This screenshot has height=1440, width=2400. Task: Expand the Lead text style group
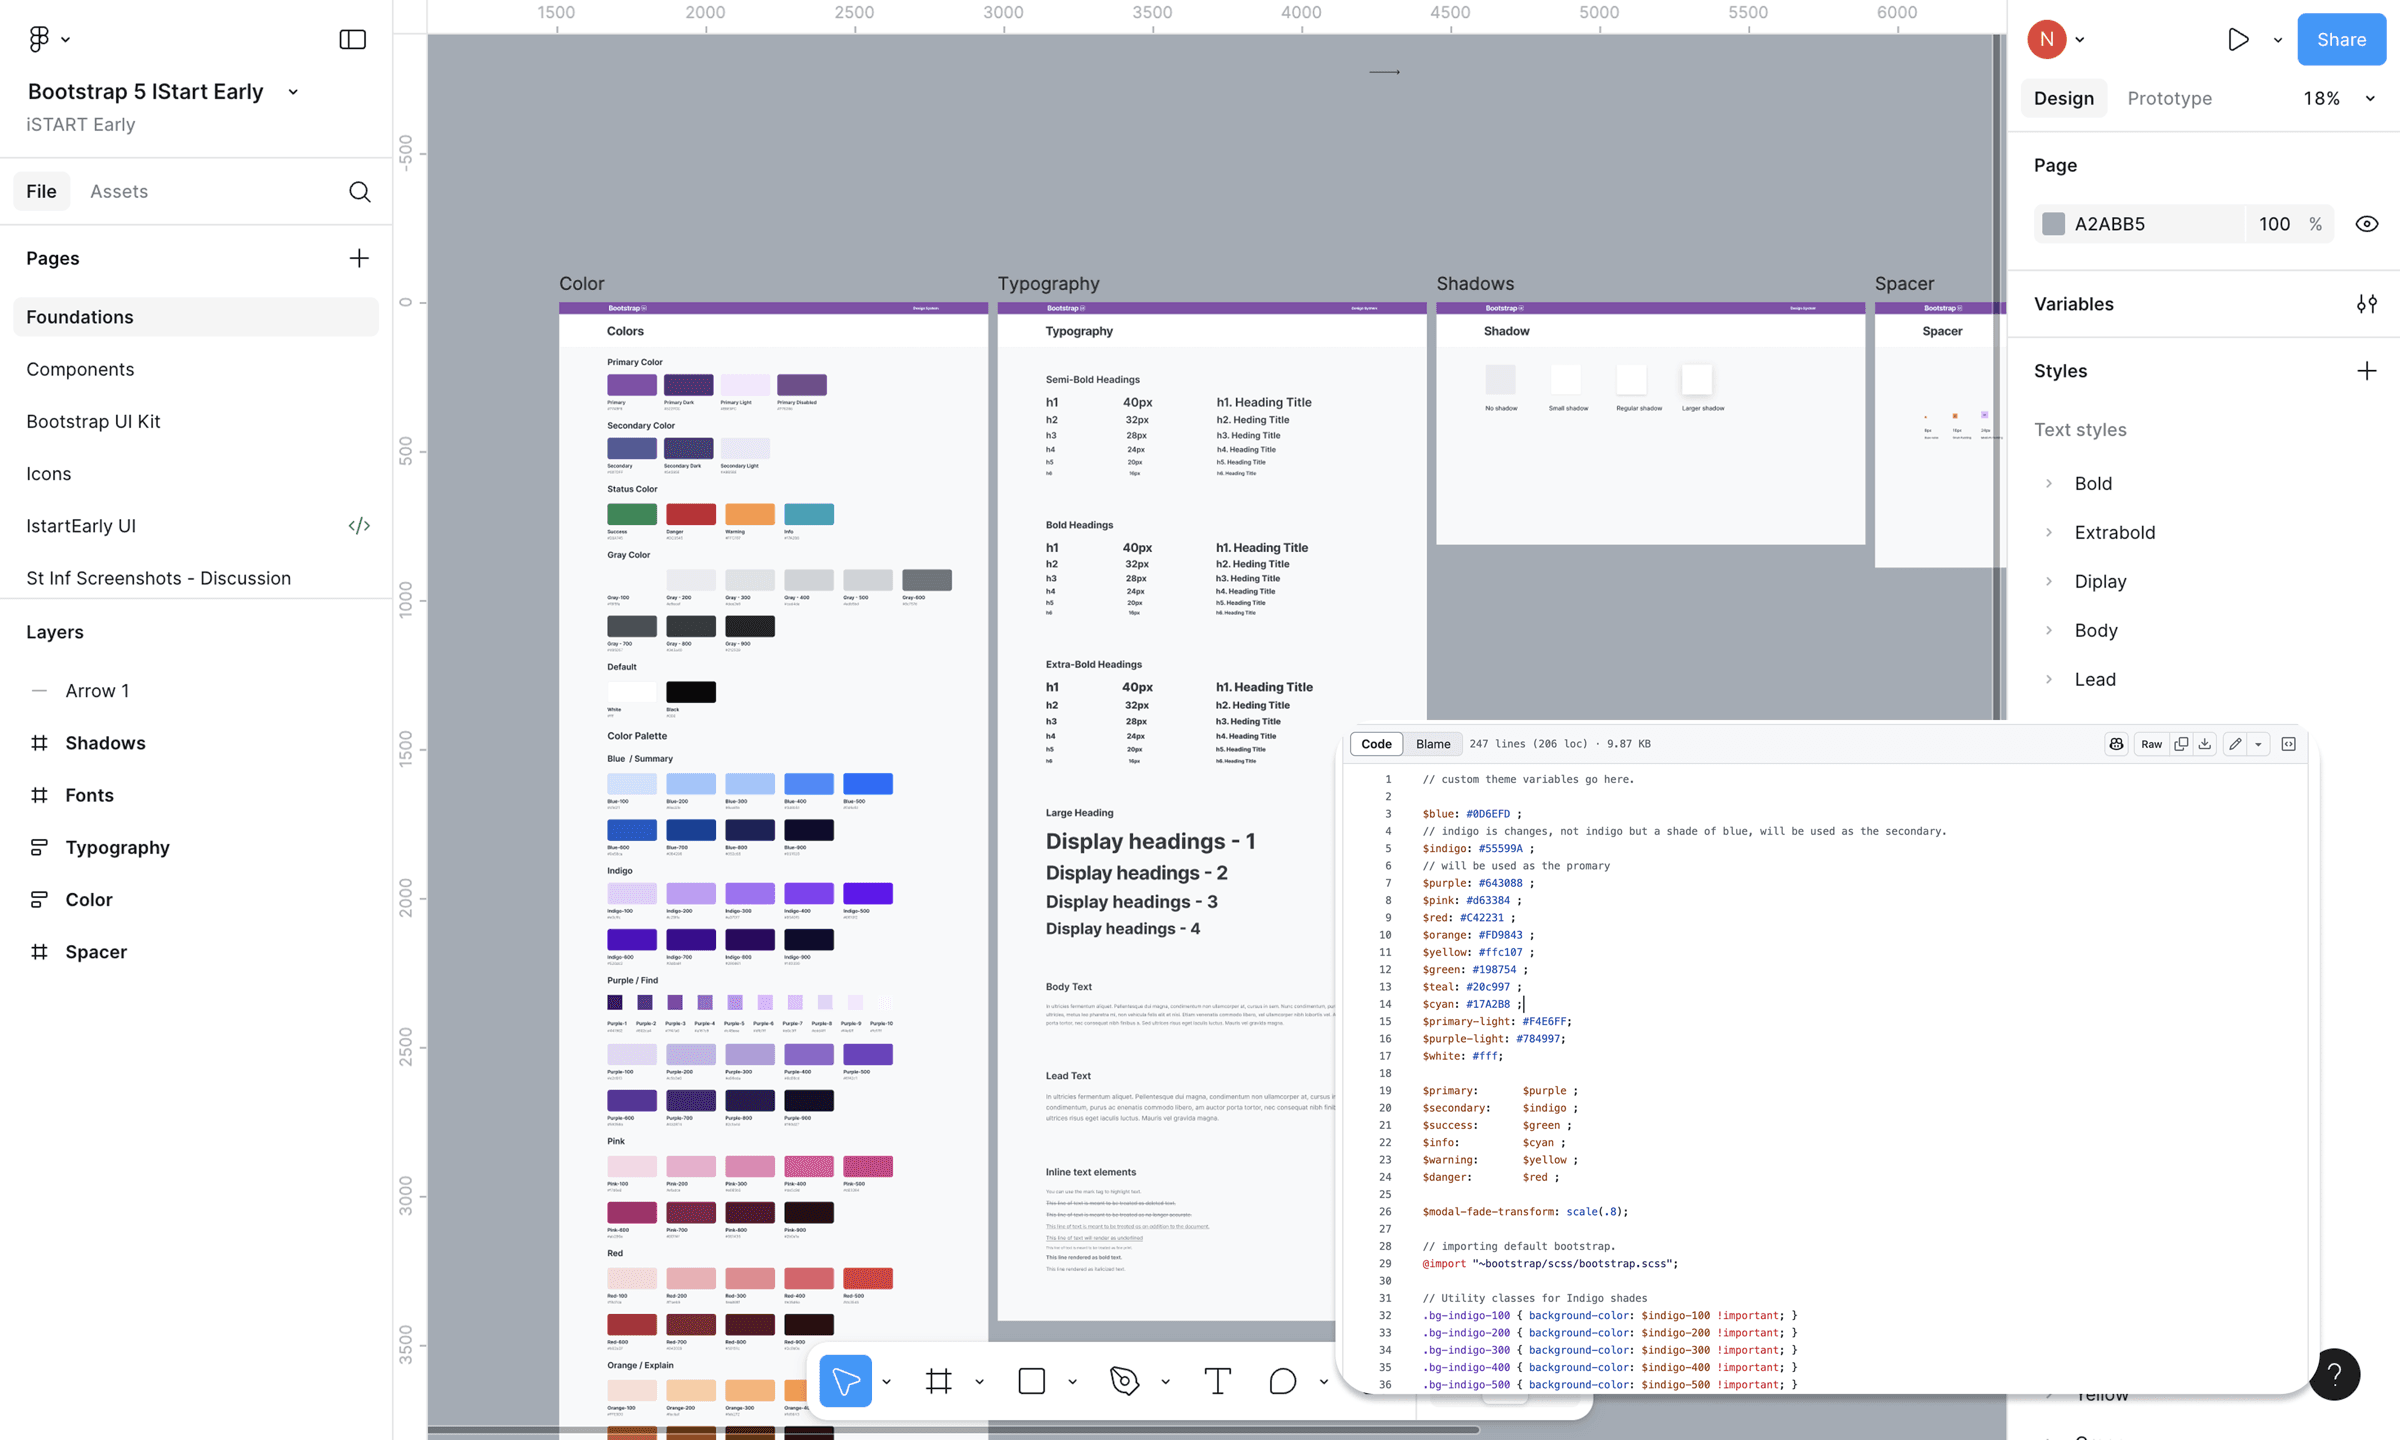[2049, 680]
